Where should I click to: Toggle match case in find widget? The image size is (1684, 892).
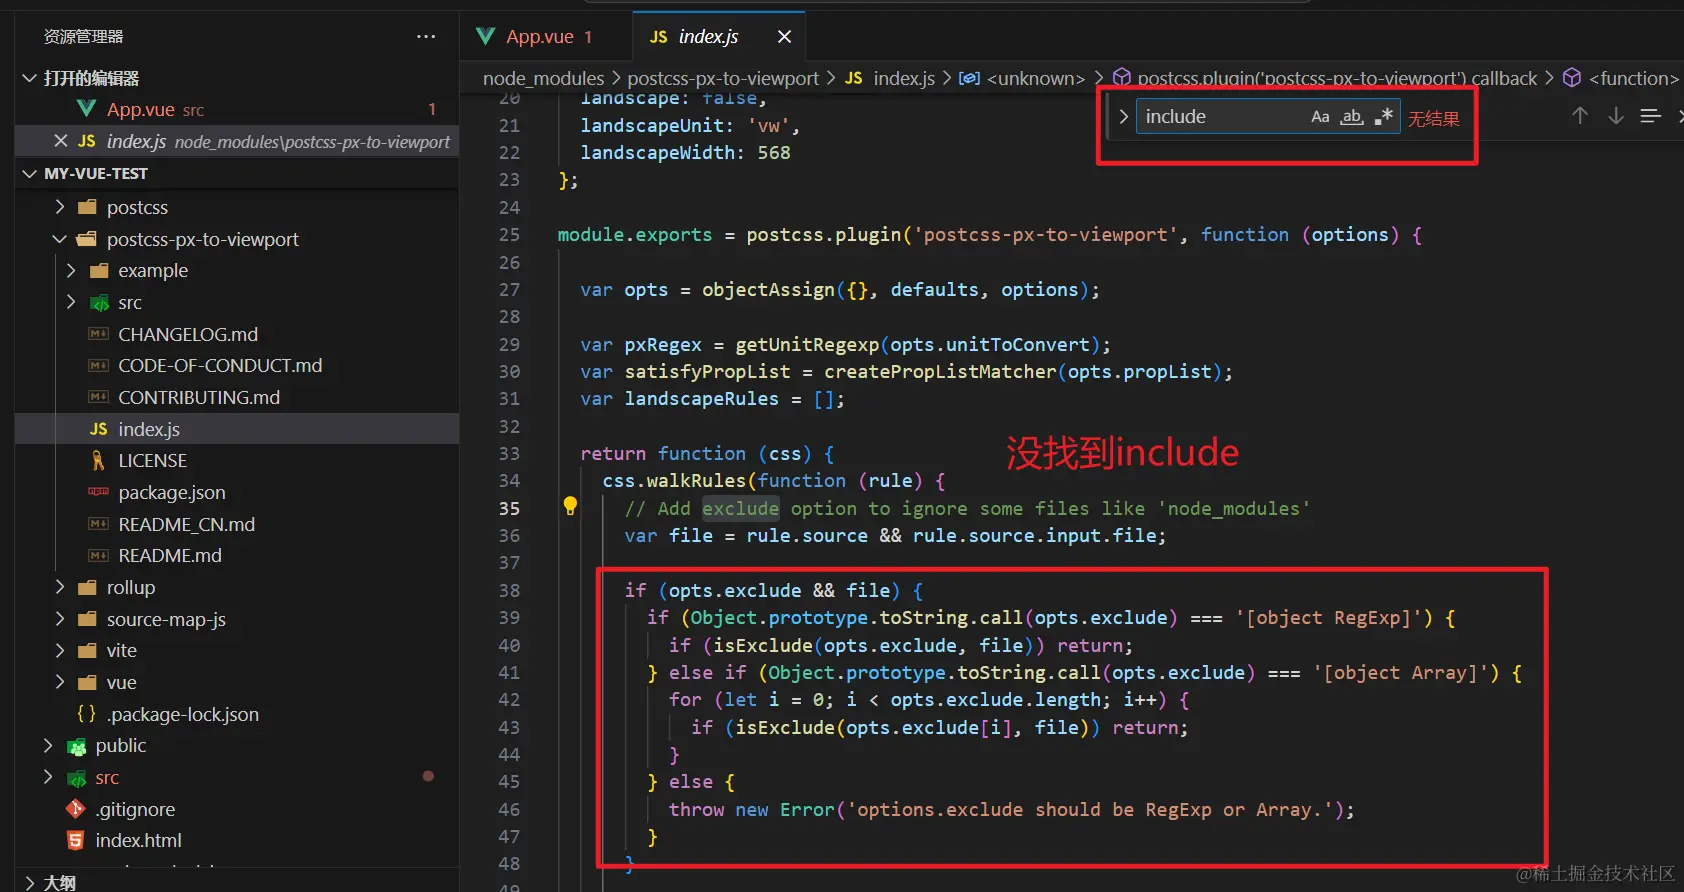tap(1320, 117)
